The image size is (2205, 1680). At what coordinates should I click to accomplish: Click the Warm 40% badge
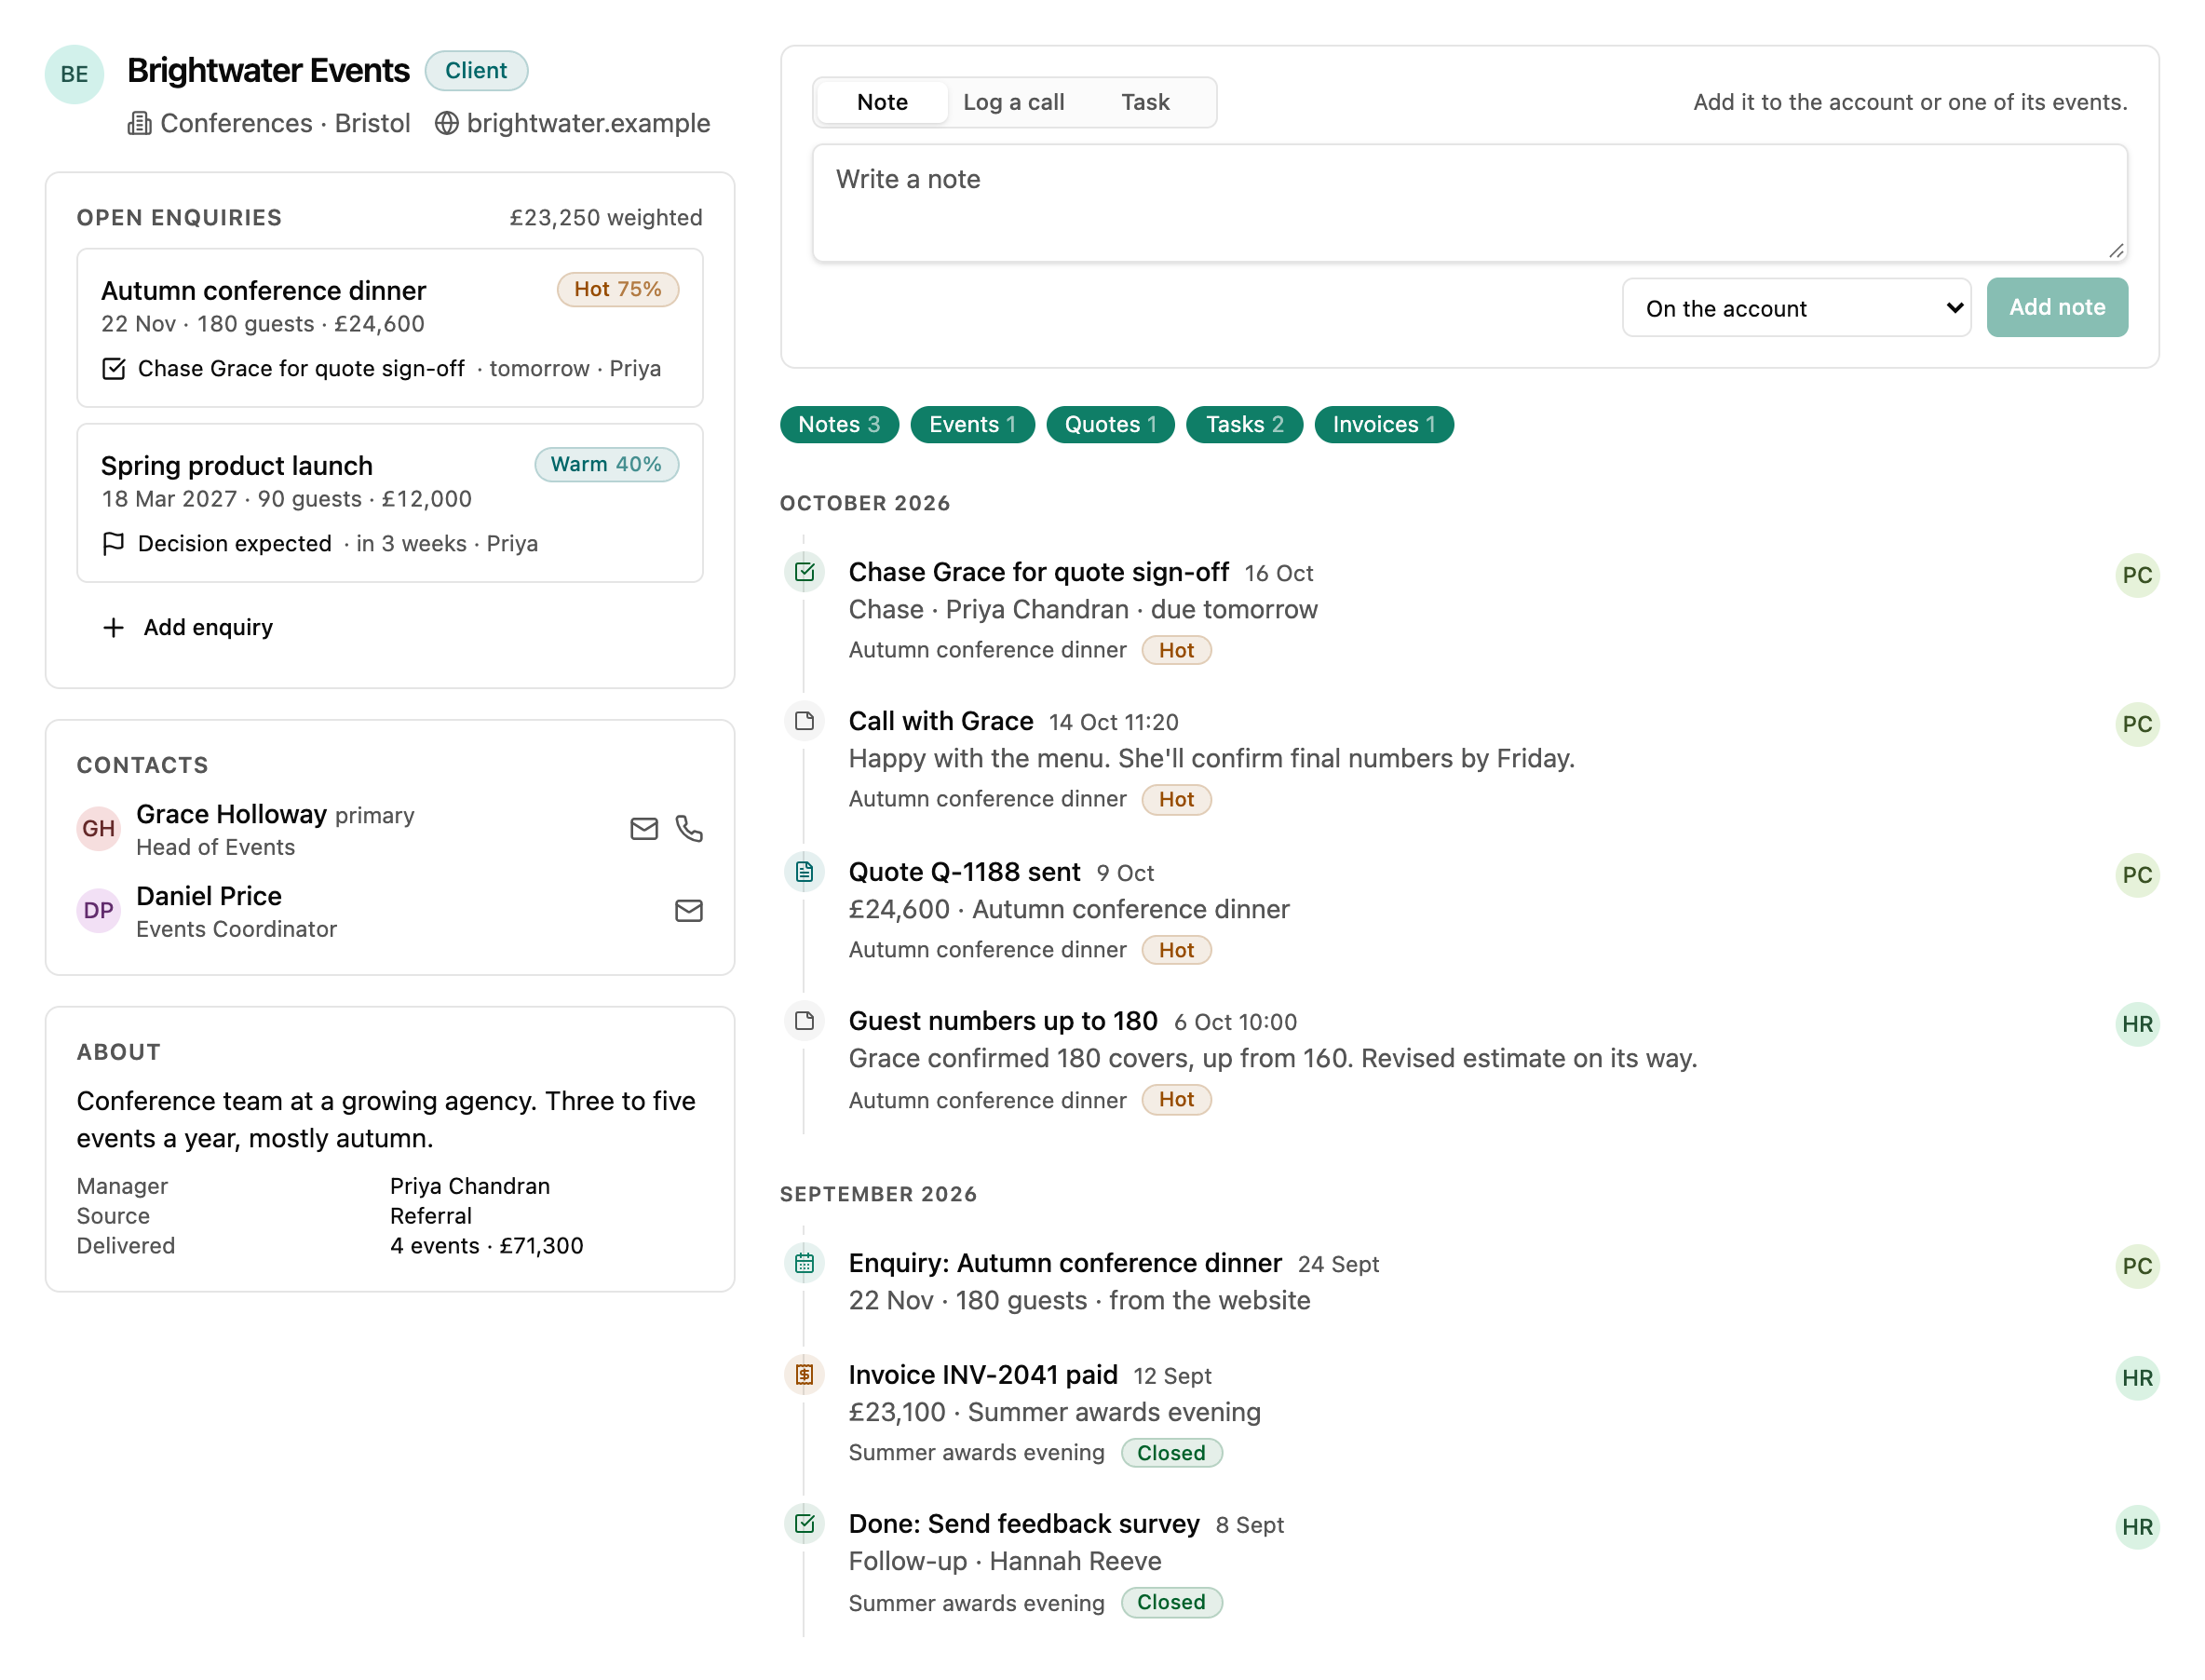click(x=606, y=464)
